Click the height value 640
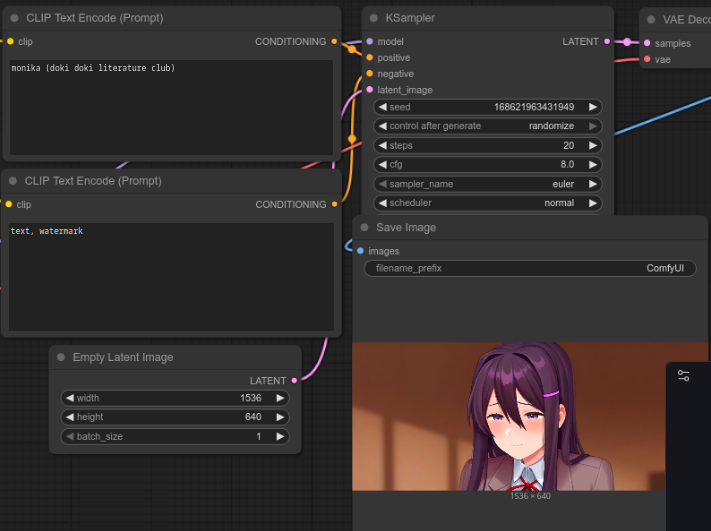711x531 pixels. pyautogui.click(x=253, y=417)
